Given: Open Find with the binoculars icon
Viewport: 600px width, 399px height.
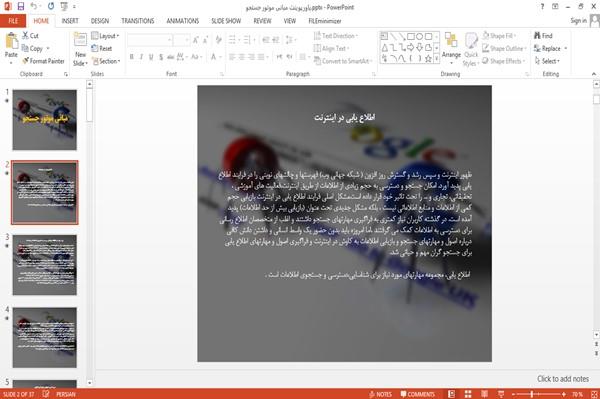Looking at the screenshot, I should tap(543, 36).
